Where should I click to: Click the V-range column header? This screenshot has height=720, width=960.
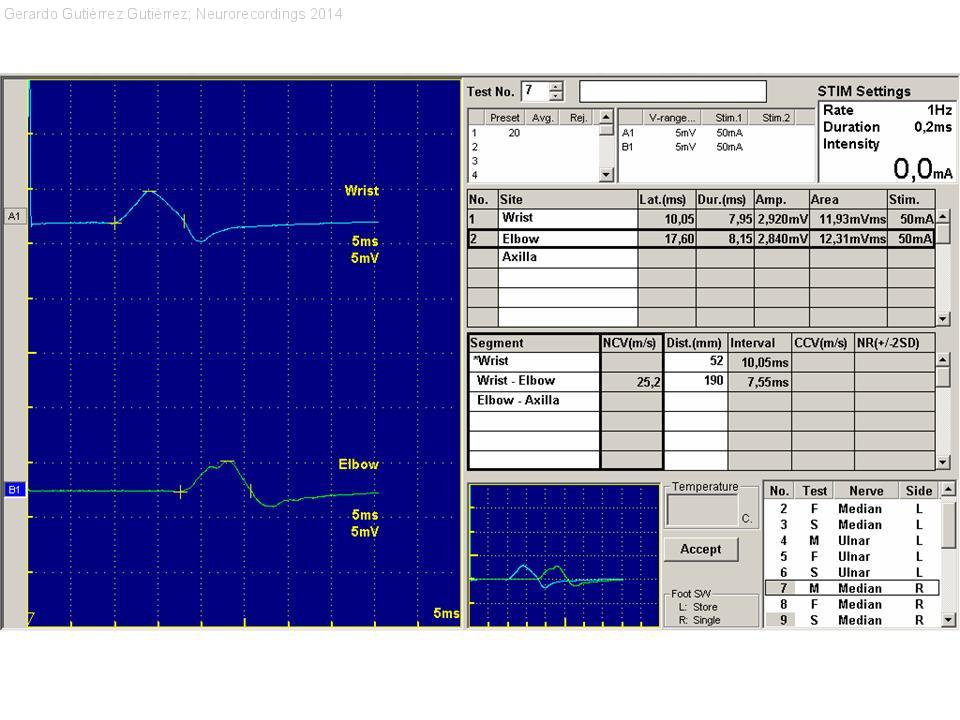tap(672, 118)
